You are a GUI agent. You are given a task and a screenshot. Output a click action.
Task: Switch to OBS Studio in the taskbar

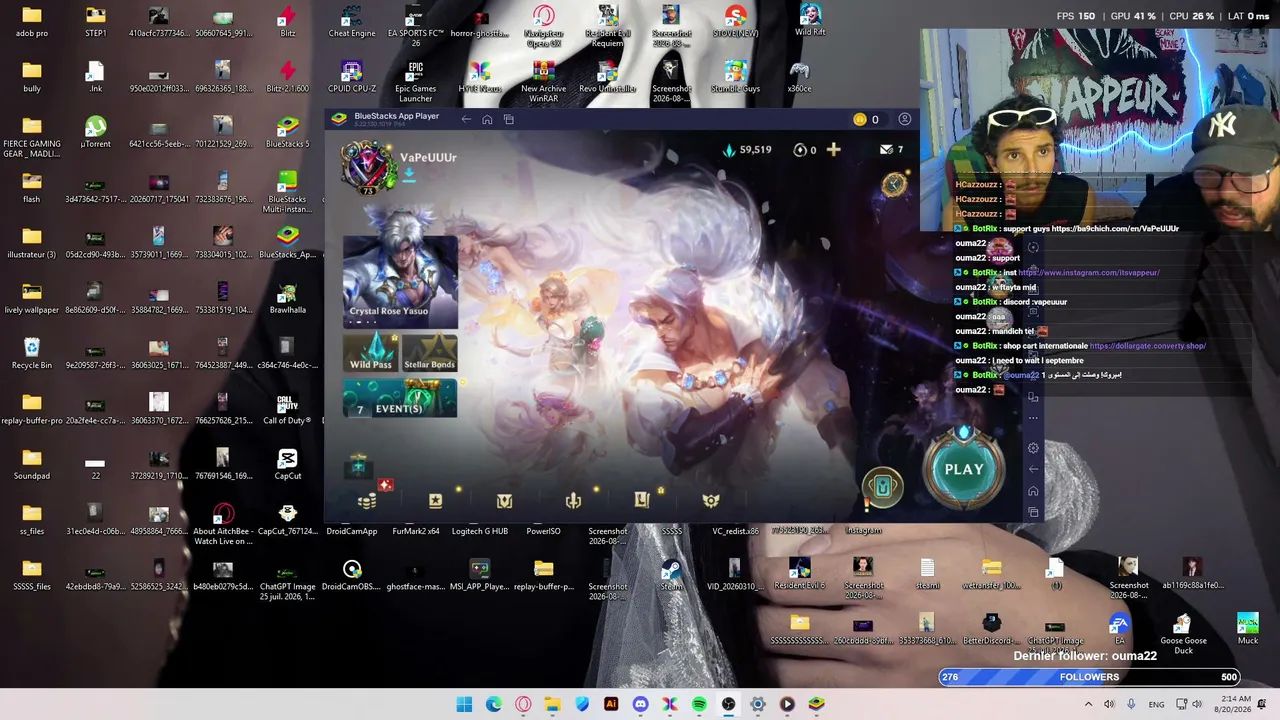[x=728, y=704]
